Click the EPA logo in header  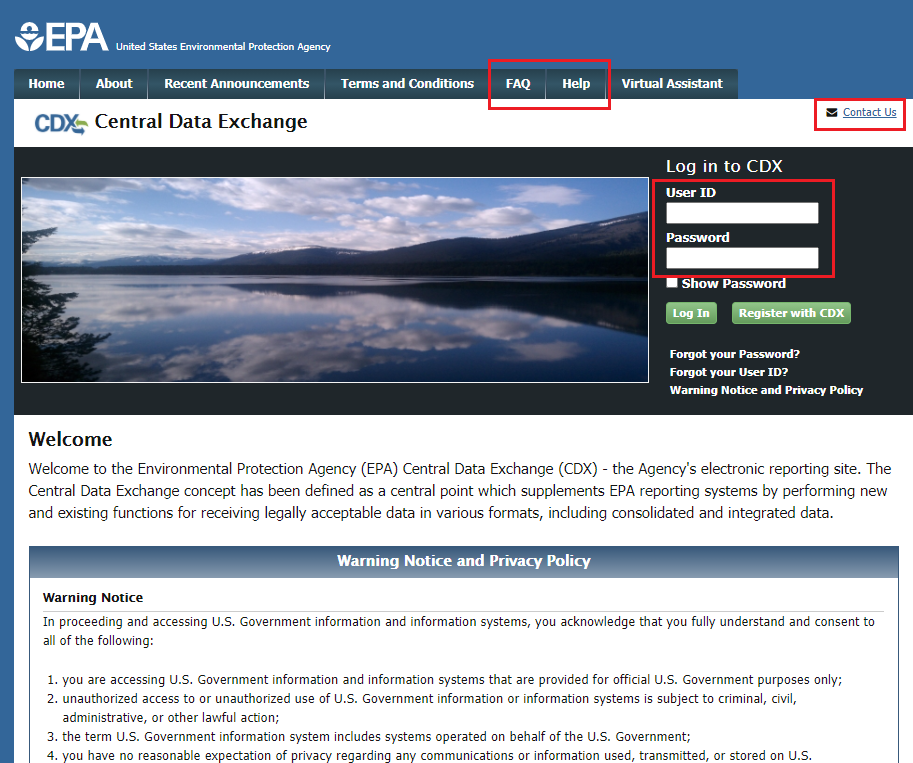pos(61,37)
